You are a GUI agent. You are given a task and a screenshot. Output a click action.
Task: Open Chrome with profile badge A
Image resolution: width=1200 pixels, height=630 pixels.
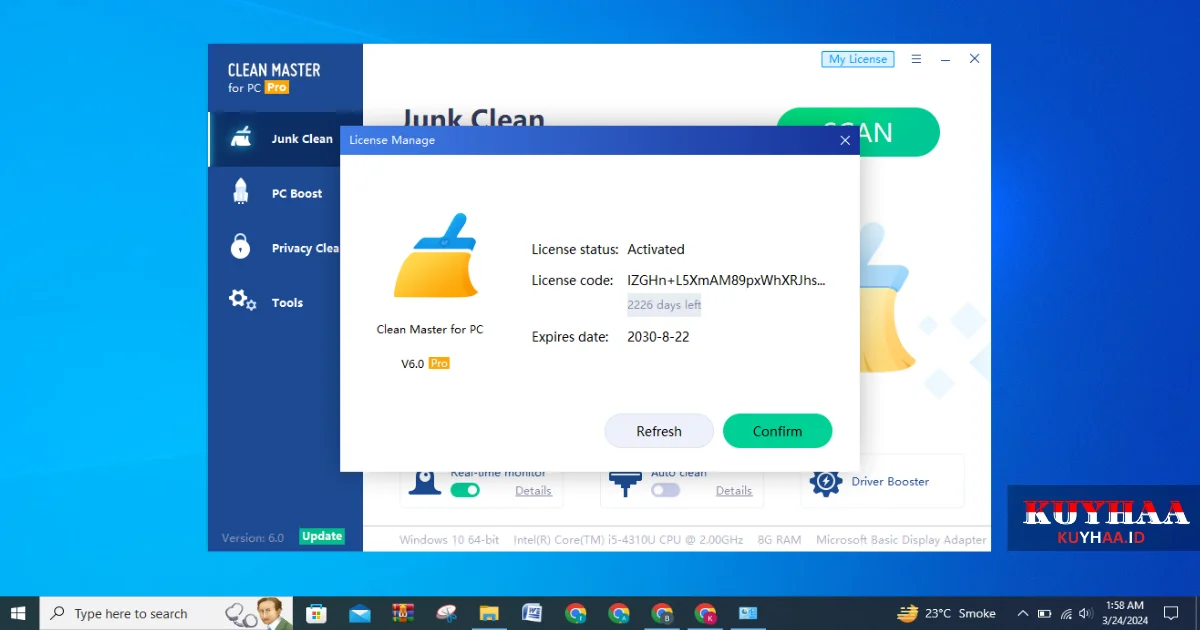(619, 613)
